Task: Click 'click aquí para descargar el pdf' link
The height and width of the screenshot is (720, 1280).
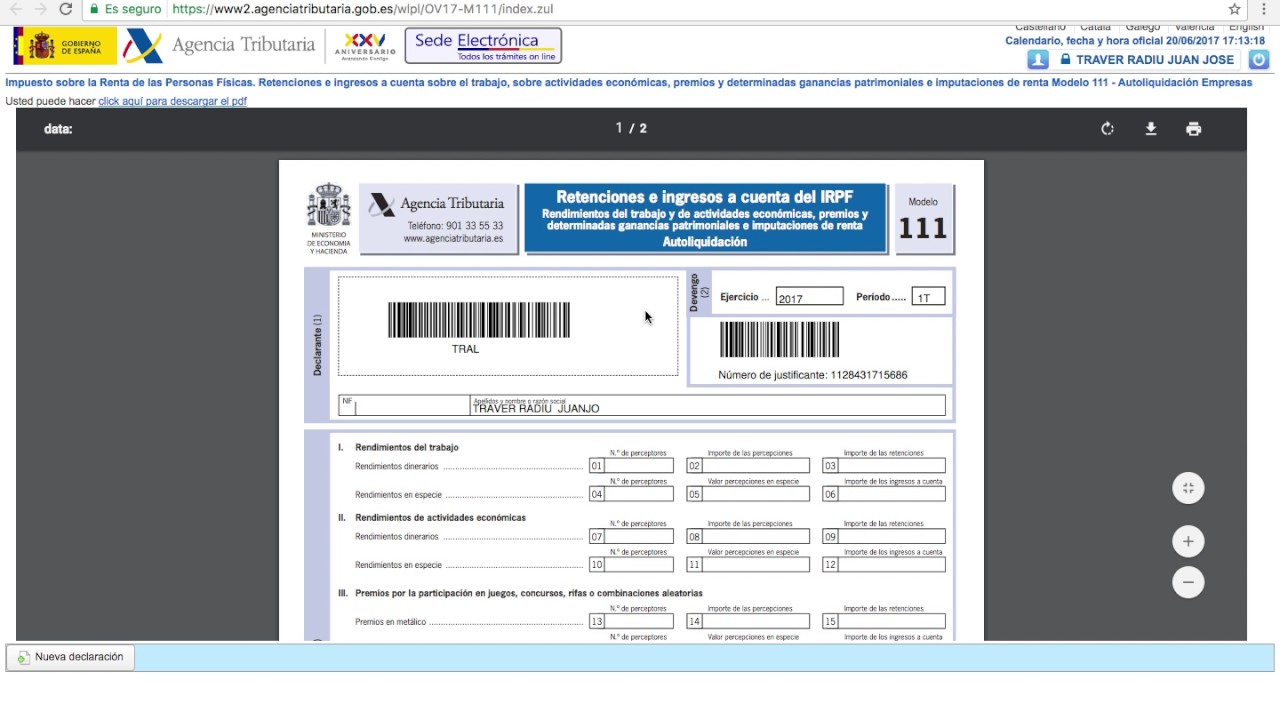Action: (x=172, y=101)
